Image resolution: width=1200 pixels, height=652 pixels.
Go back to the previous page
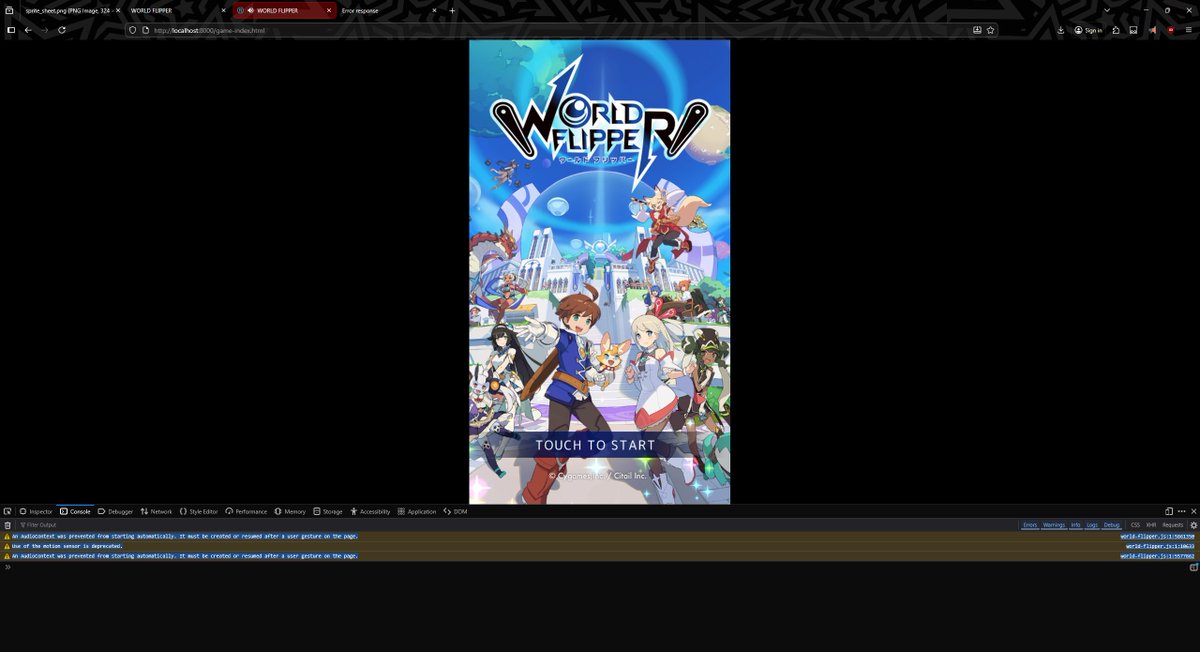point(28,30)
